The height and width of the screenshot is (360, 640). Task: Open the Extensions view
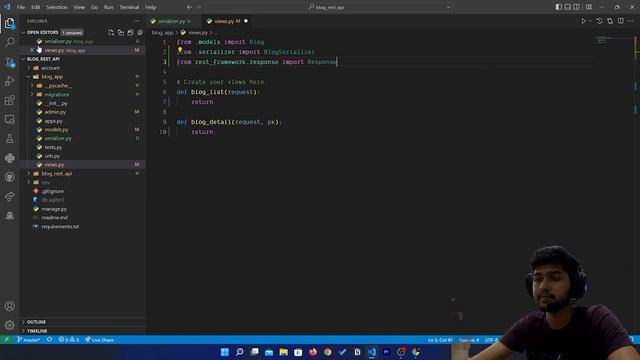click(10, 100)
